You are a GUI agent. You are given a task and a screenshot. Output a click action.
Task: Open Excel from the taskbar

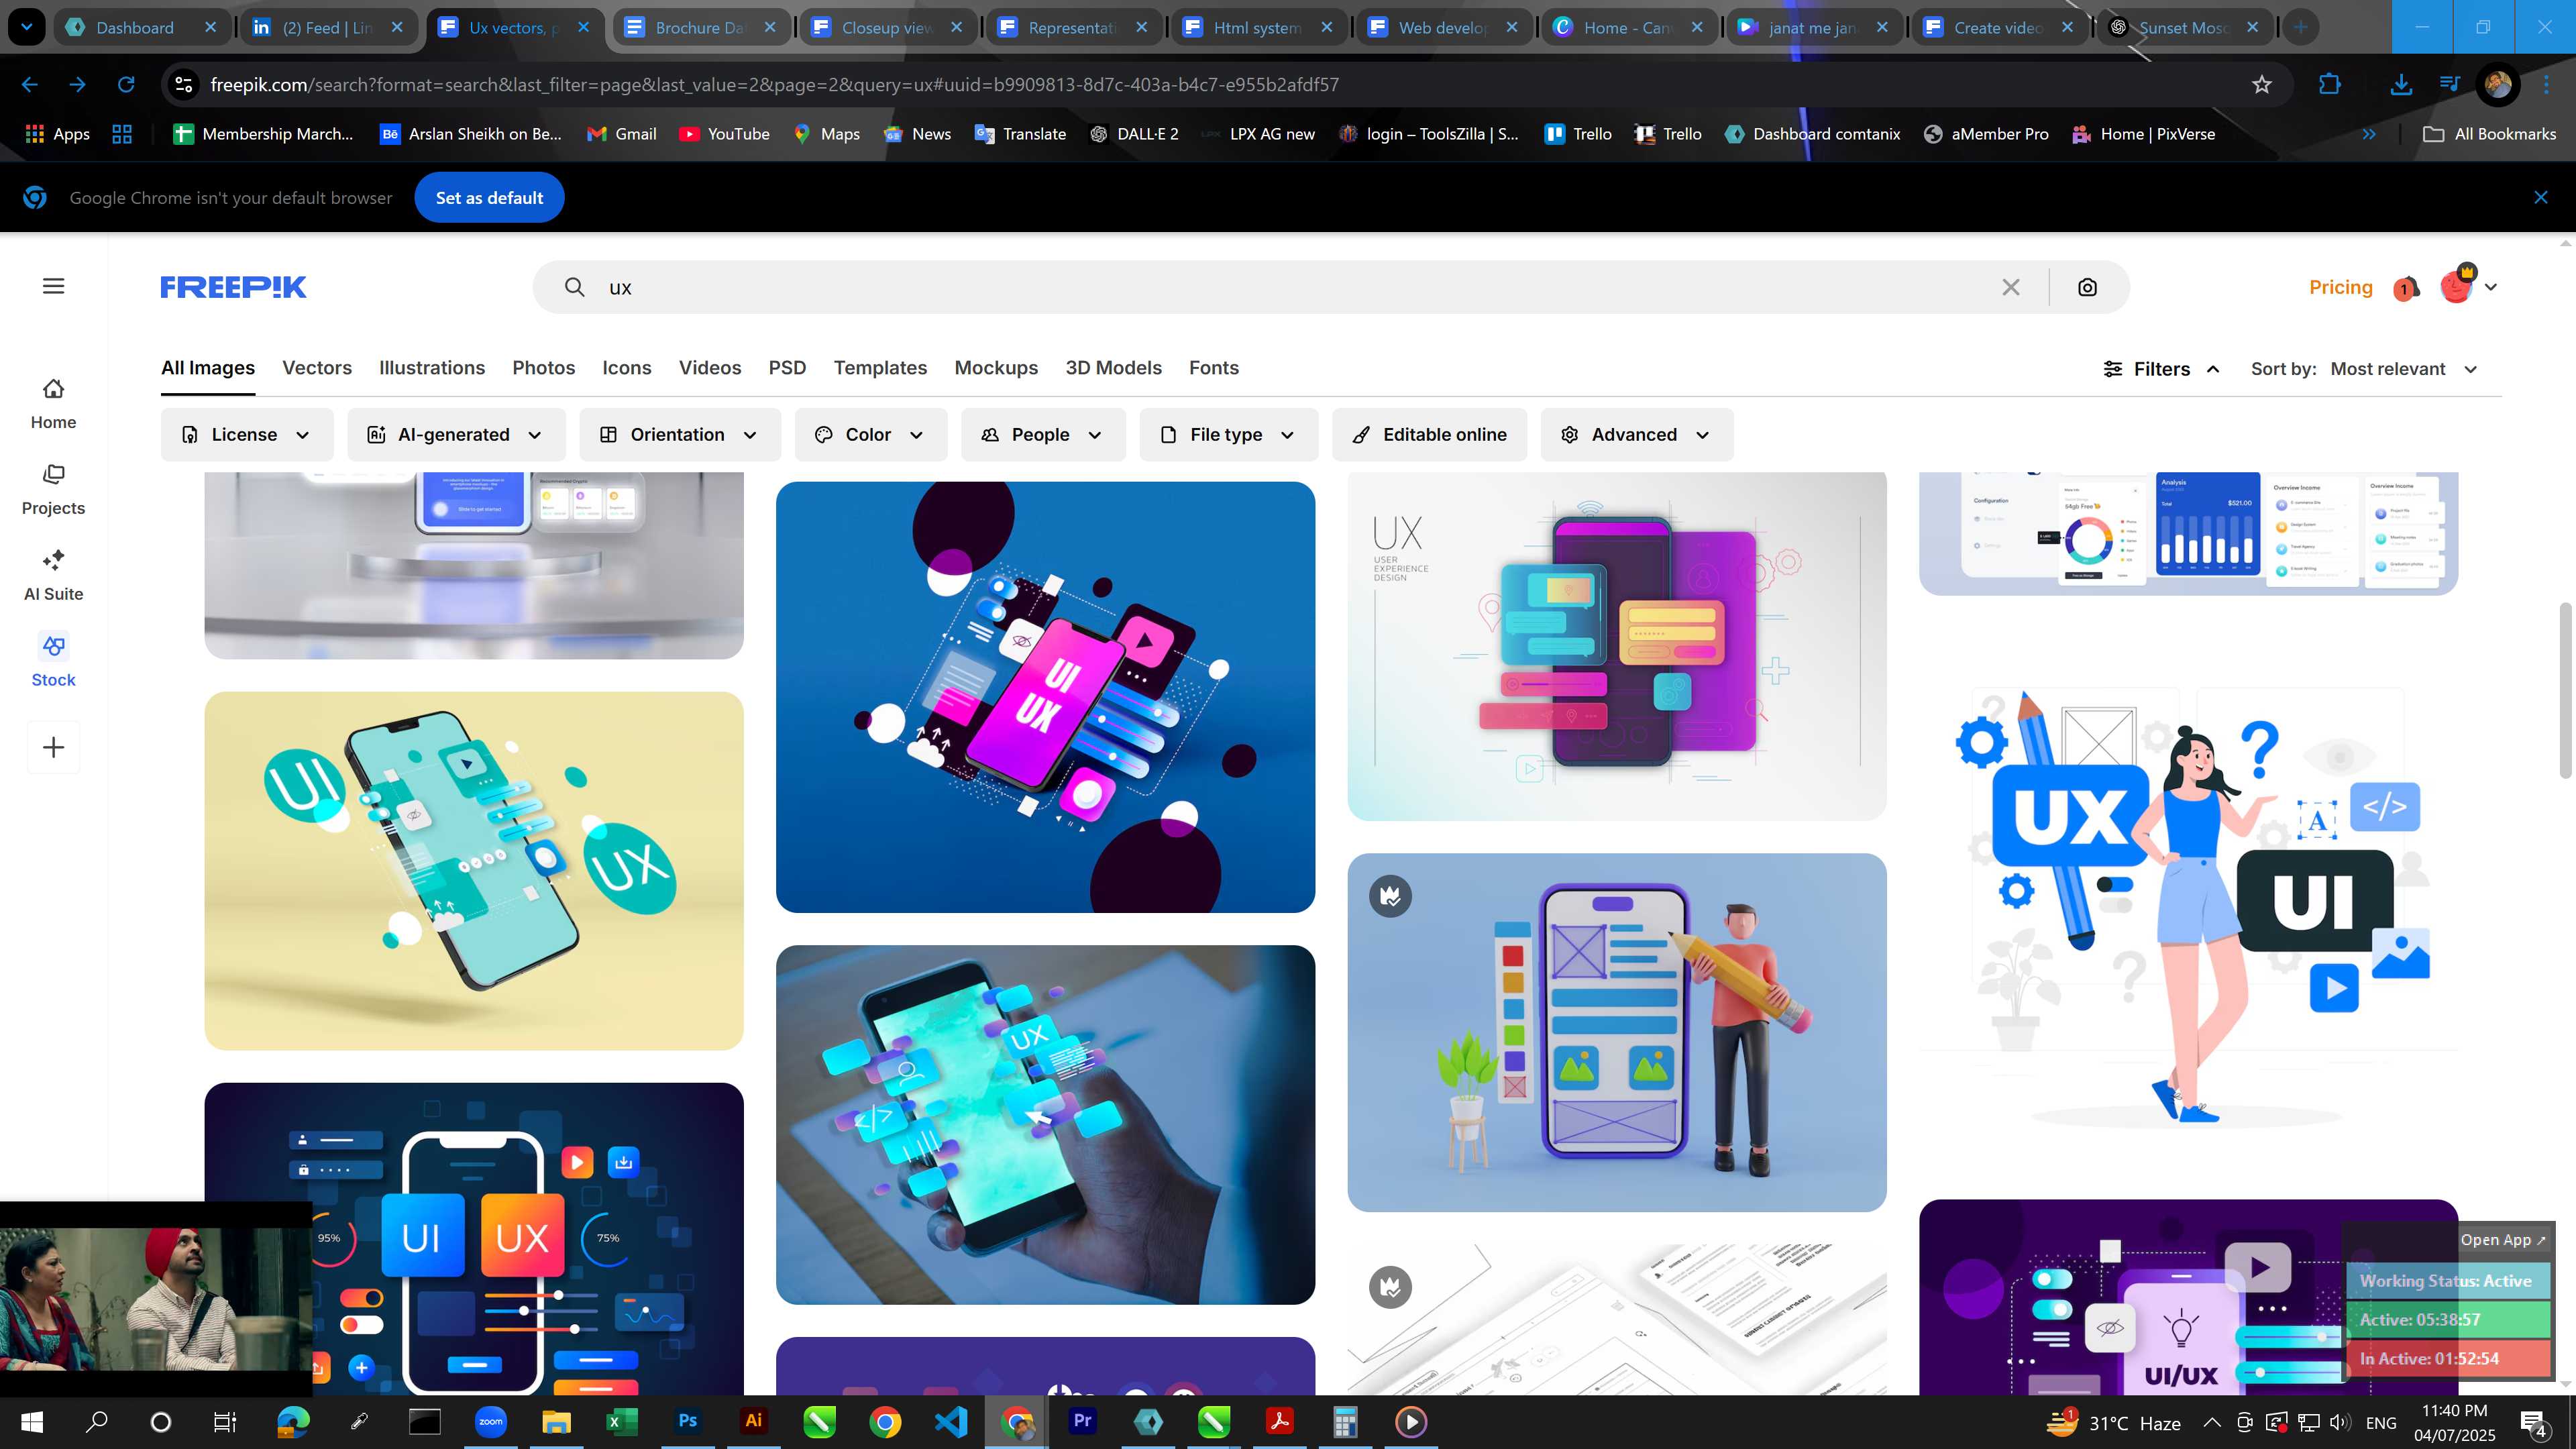coord(622,1421)
